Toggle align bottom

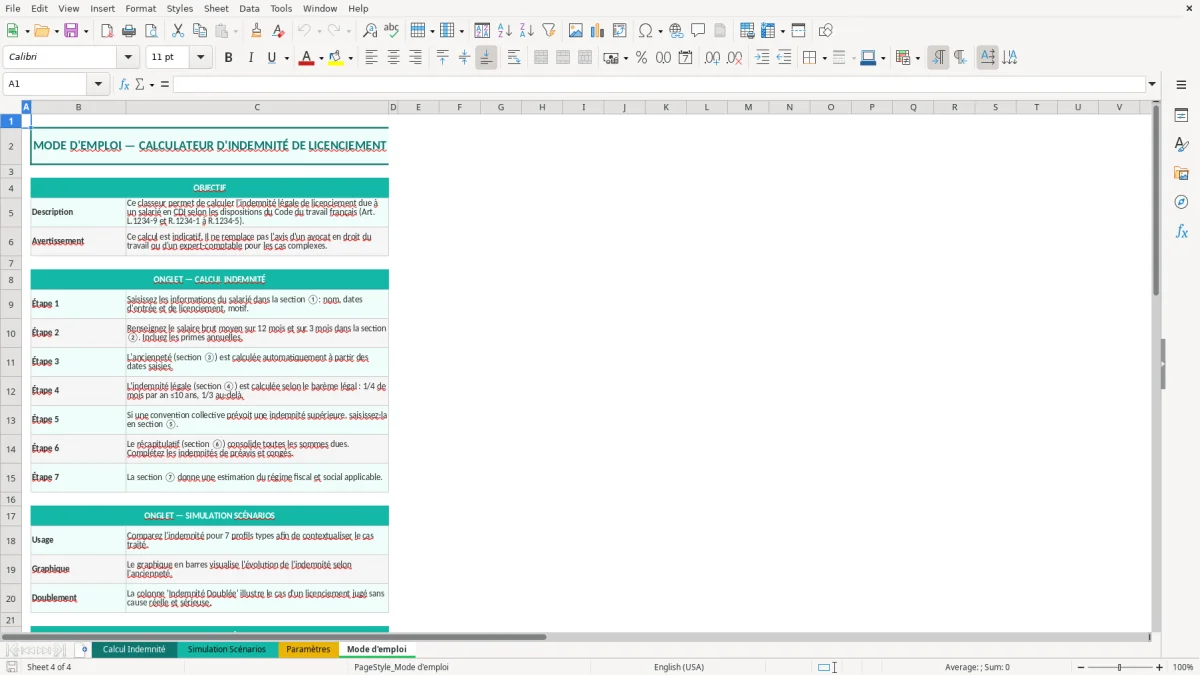(486, 58)
